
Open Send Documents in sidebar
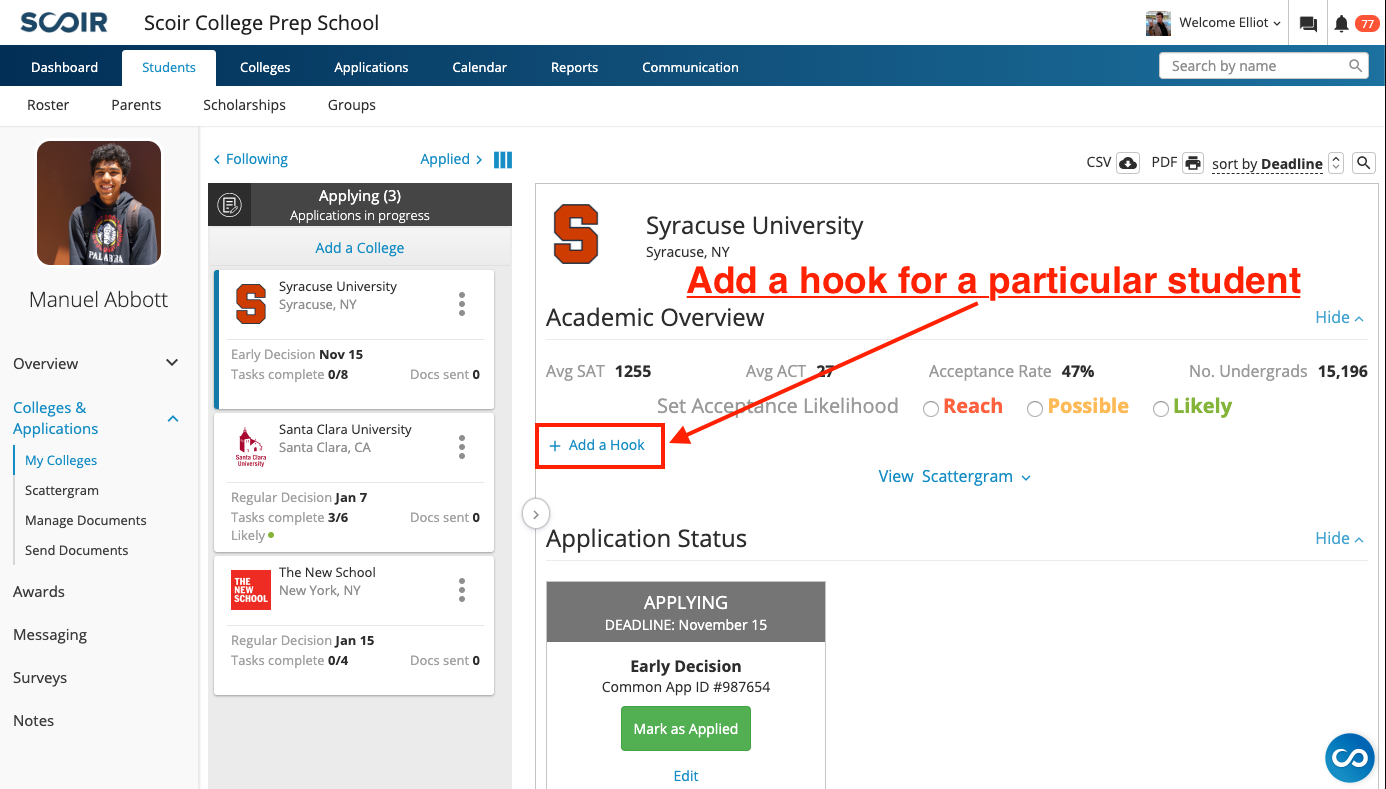[x=77, y=550]
